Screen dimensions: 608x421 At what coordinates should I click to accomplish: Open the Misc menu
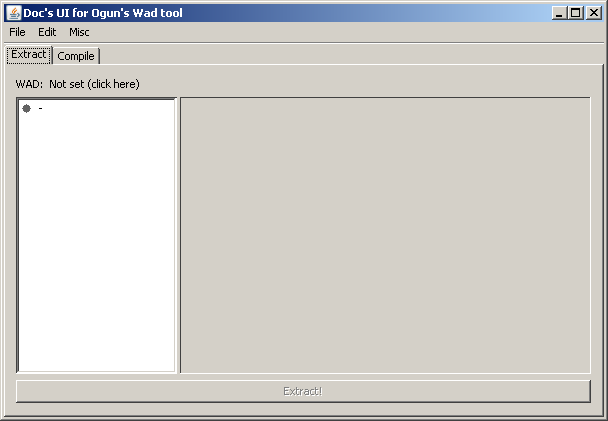click(x=79, y=32)
